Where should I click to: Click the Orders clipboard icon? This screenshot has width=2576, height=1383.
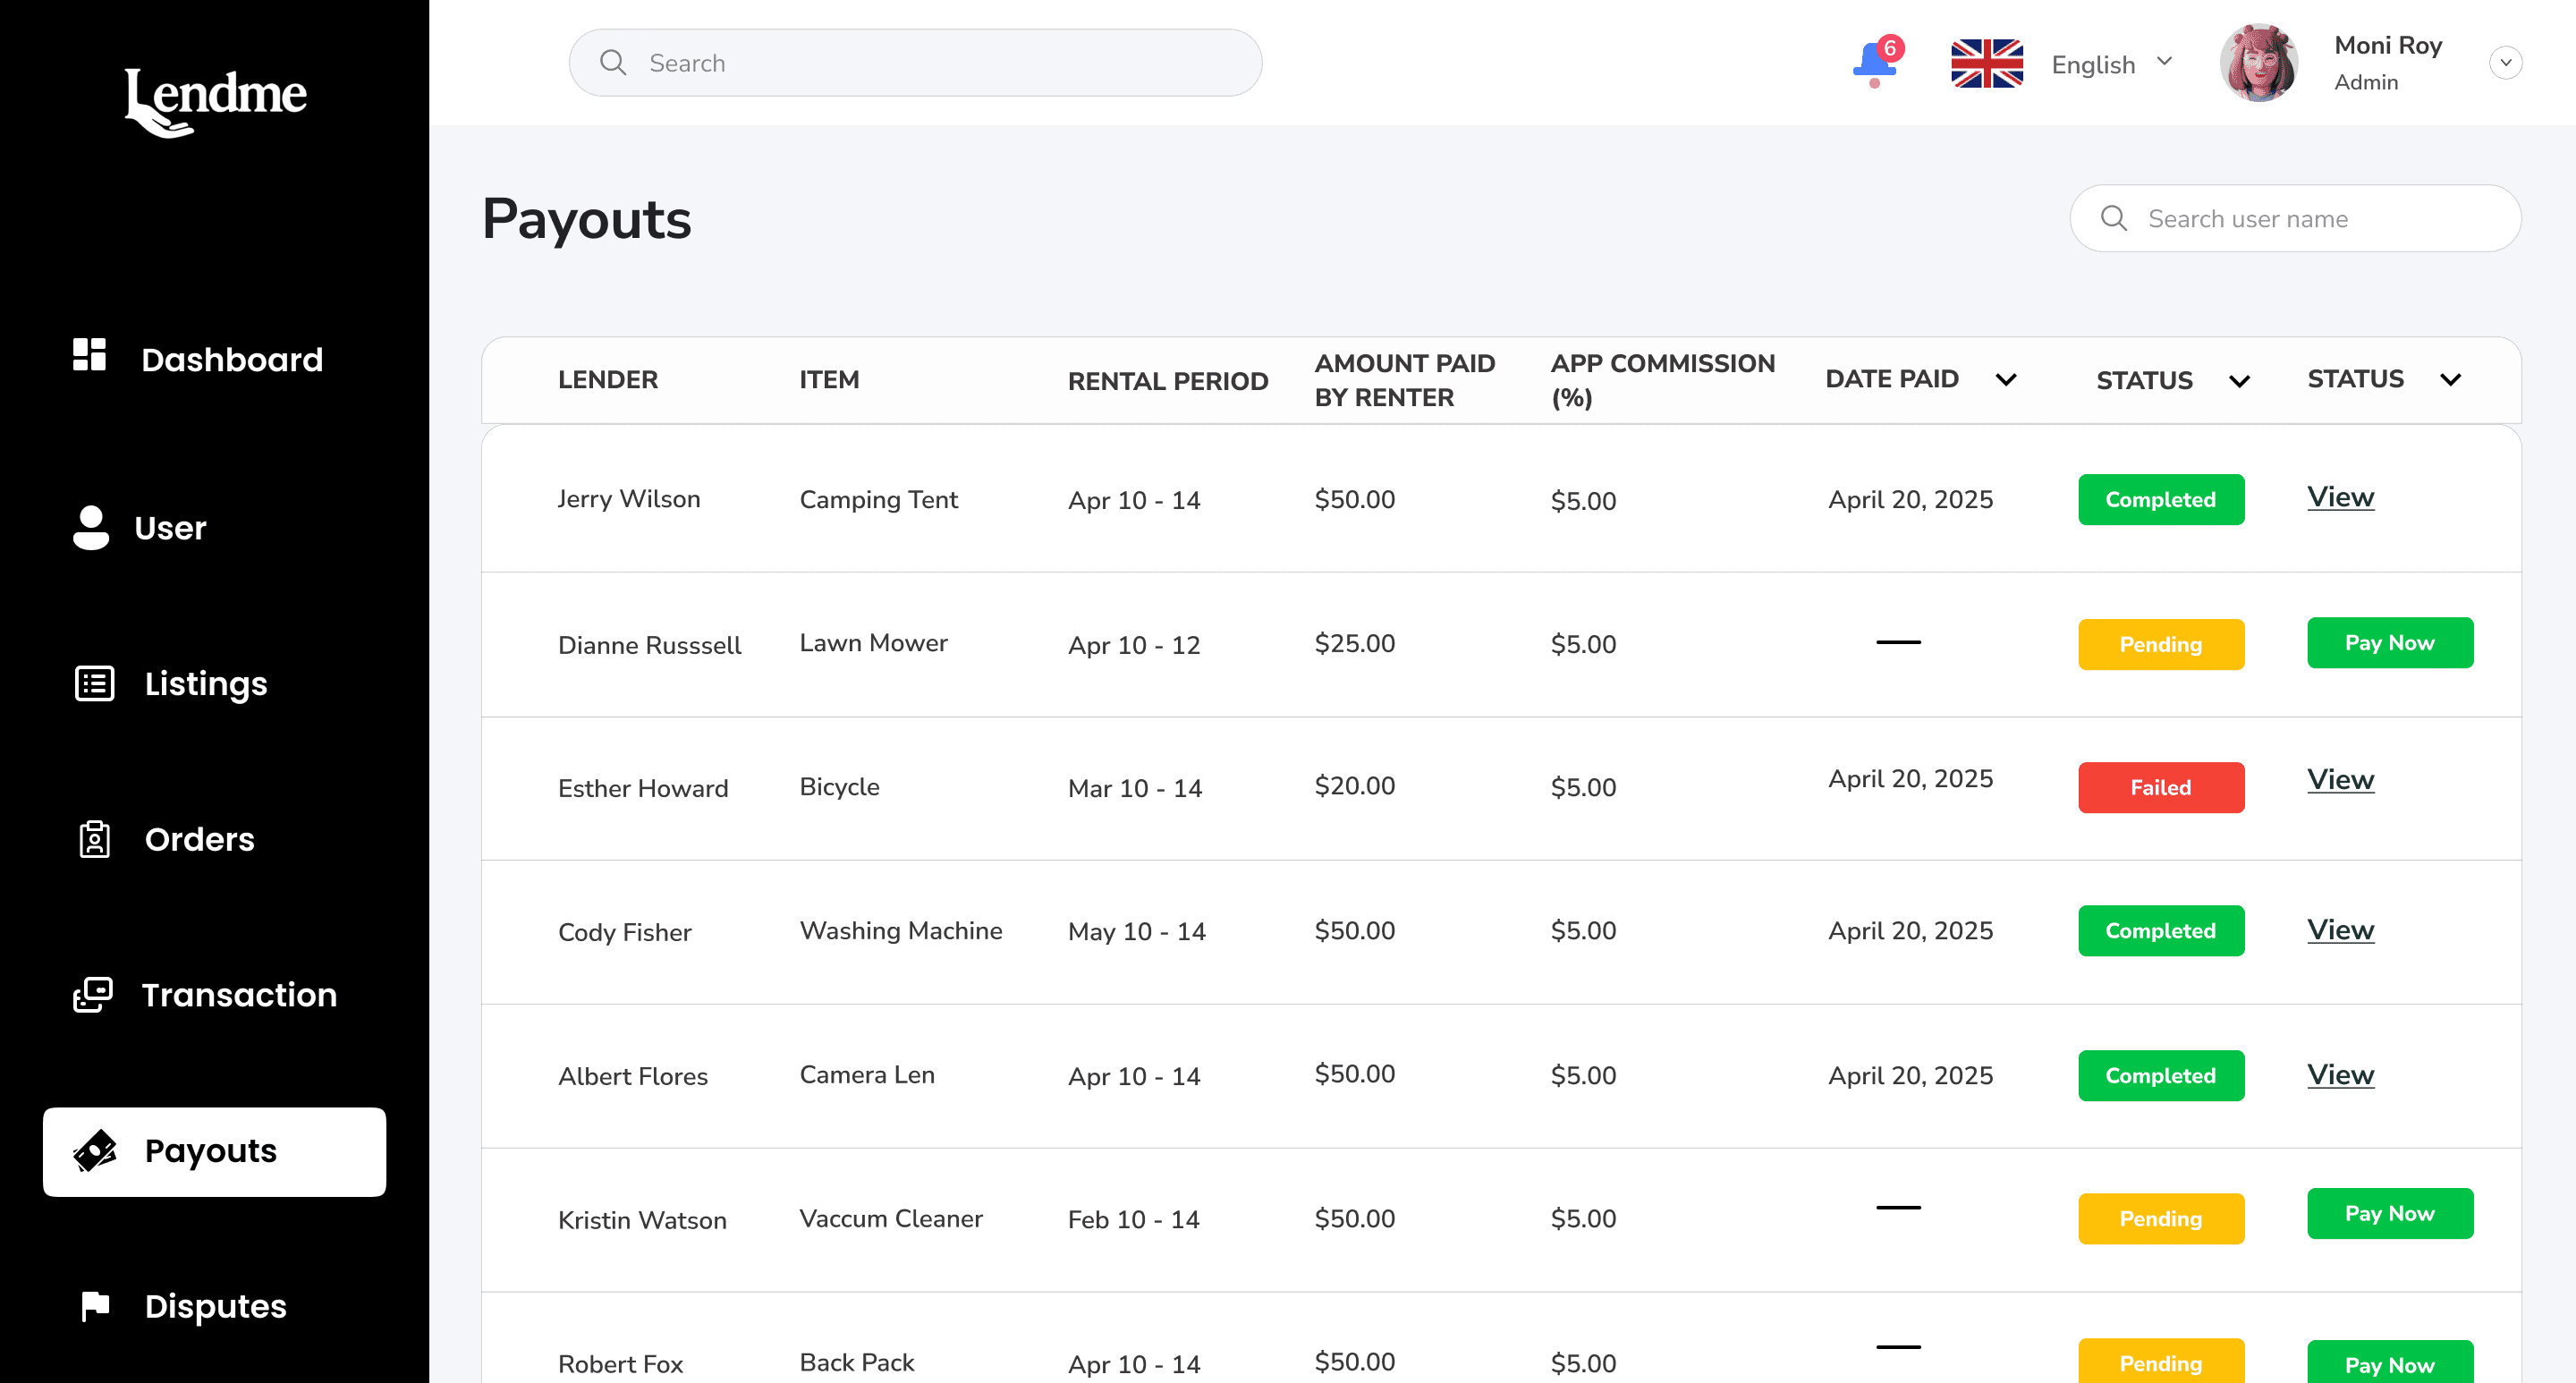[x=95, y=839]
